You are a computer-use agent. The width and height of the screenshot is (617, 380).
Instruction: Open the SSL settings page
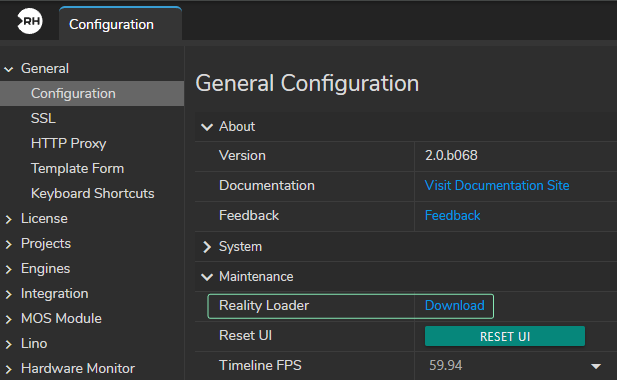[43, 118]
